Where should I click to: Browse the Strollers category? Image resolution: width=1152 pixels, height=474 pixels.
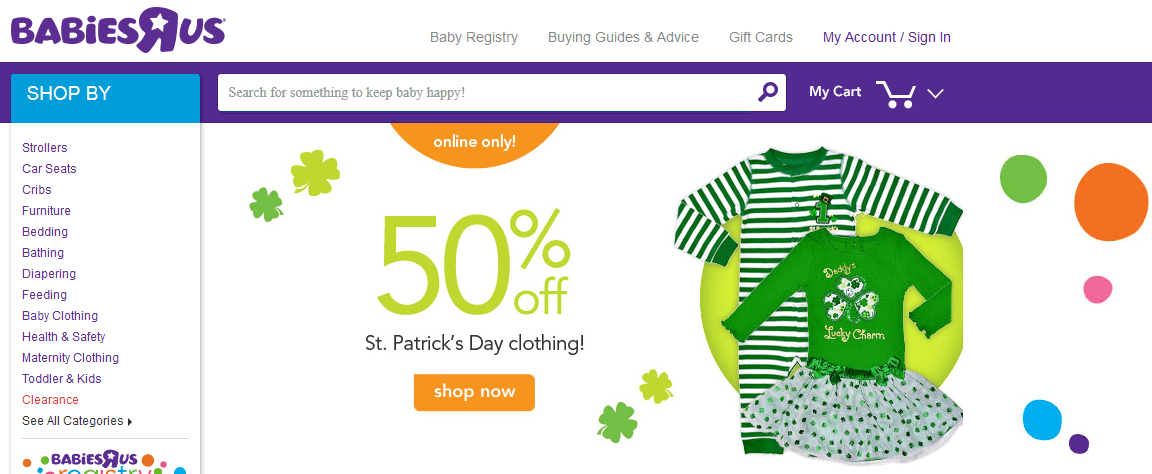(45, 148)
